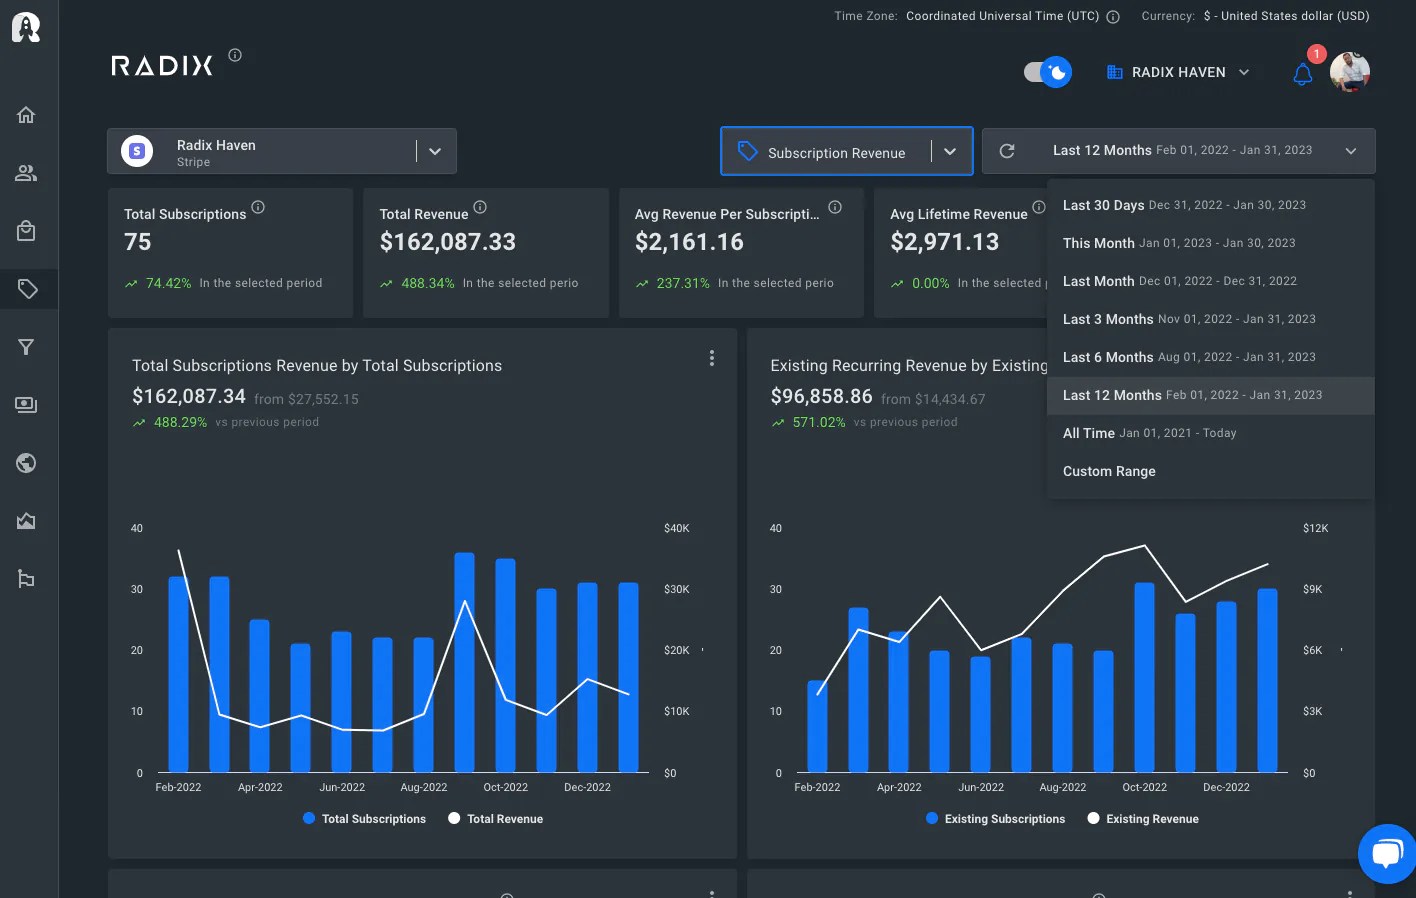Open the chart options three-dot menu
This screenshot has height=898, width=1416.
click(712, 358)
